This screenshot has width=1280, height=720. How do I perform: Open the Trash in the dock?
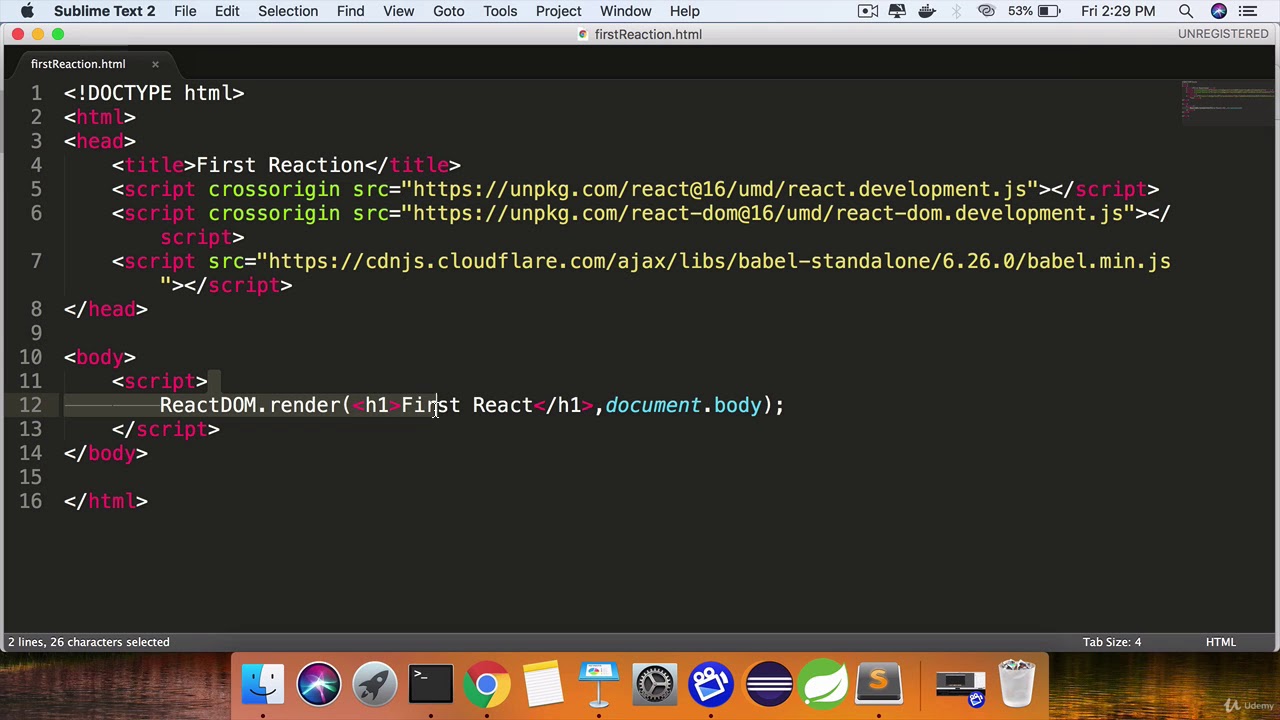pos(1017,684)
